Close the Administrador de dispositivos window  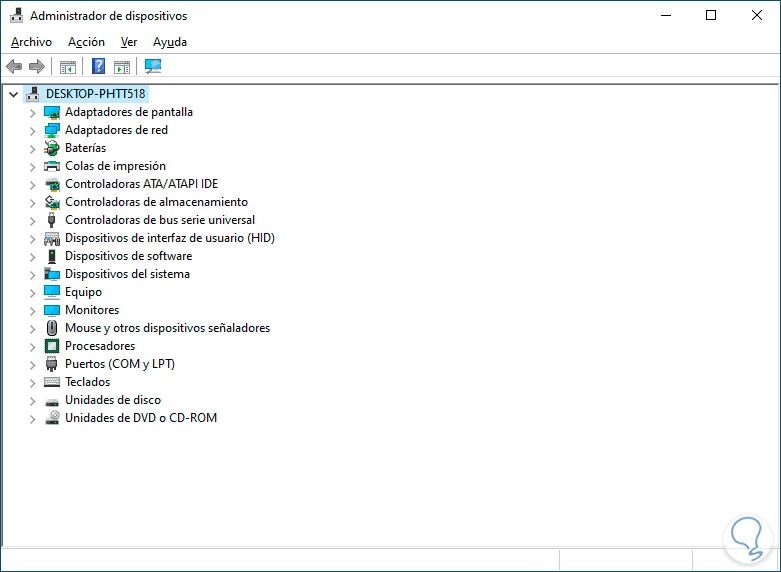(757, 15)
